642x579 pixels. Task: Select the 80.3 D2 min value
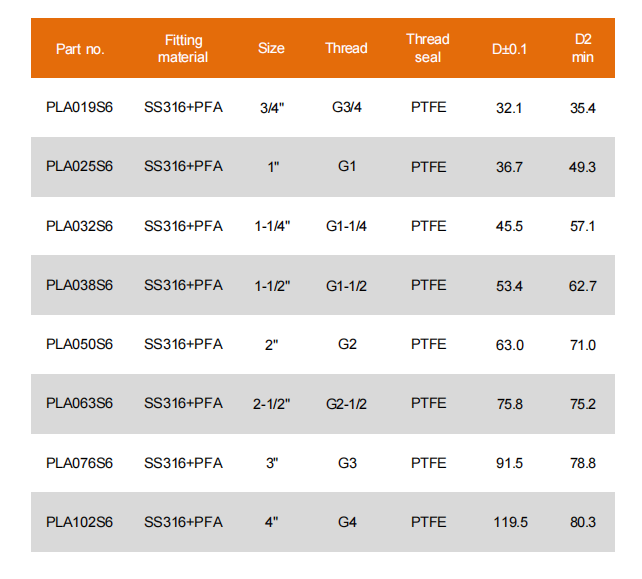pyautogui.click(x=583, y=522)
